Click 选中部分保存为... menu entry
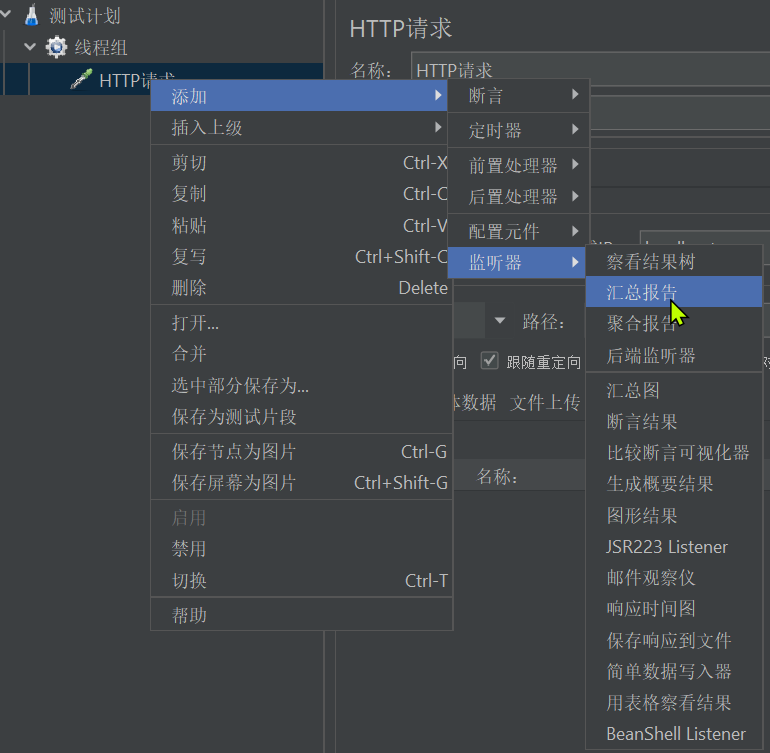 [x=302, y=386]
